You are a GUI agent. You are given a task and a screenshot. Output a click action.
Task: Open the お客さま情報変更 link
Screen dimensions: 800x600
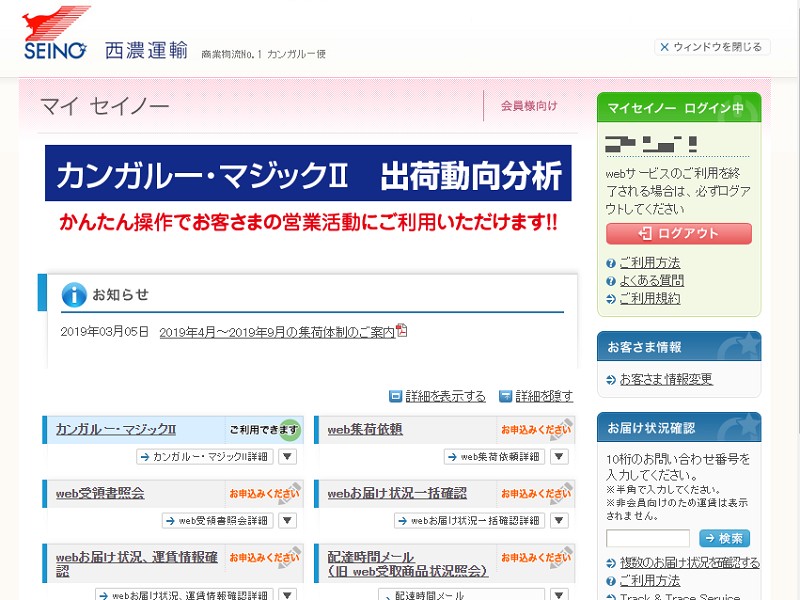[666, 379]
